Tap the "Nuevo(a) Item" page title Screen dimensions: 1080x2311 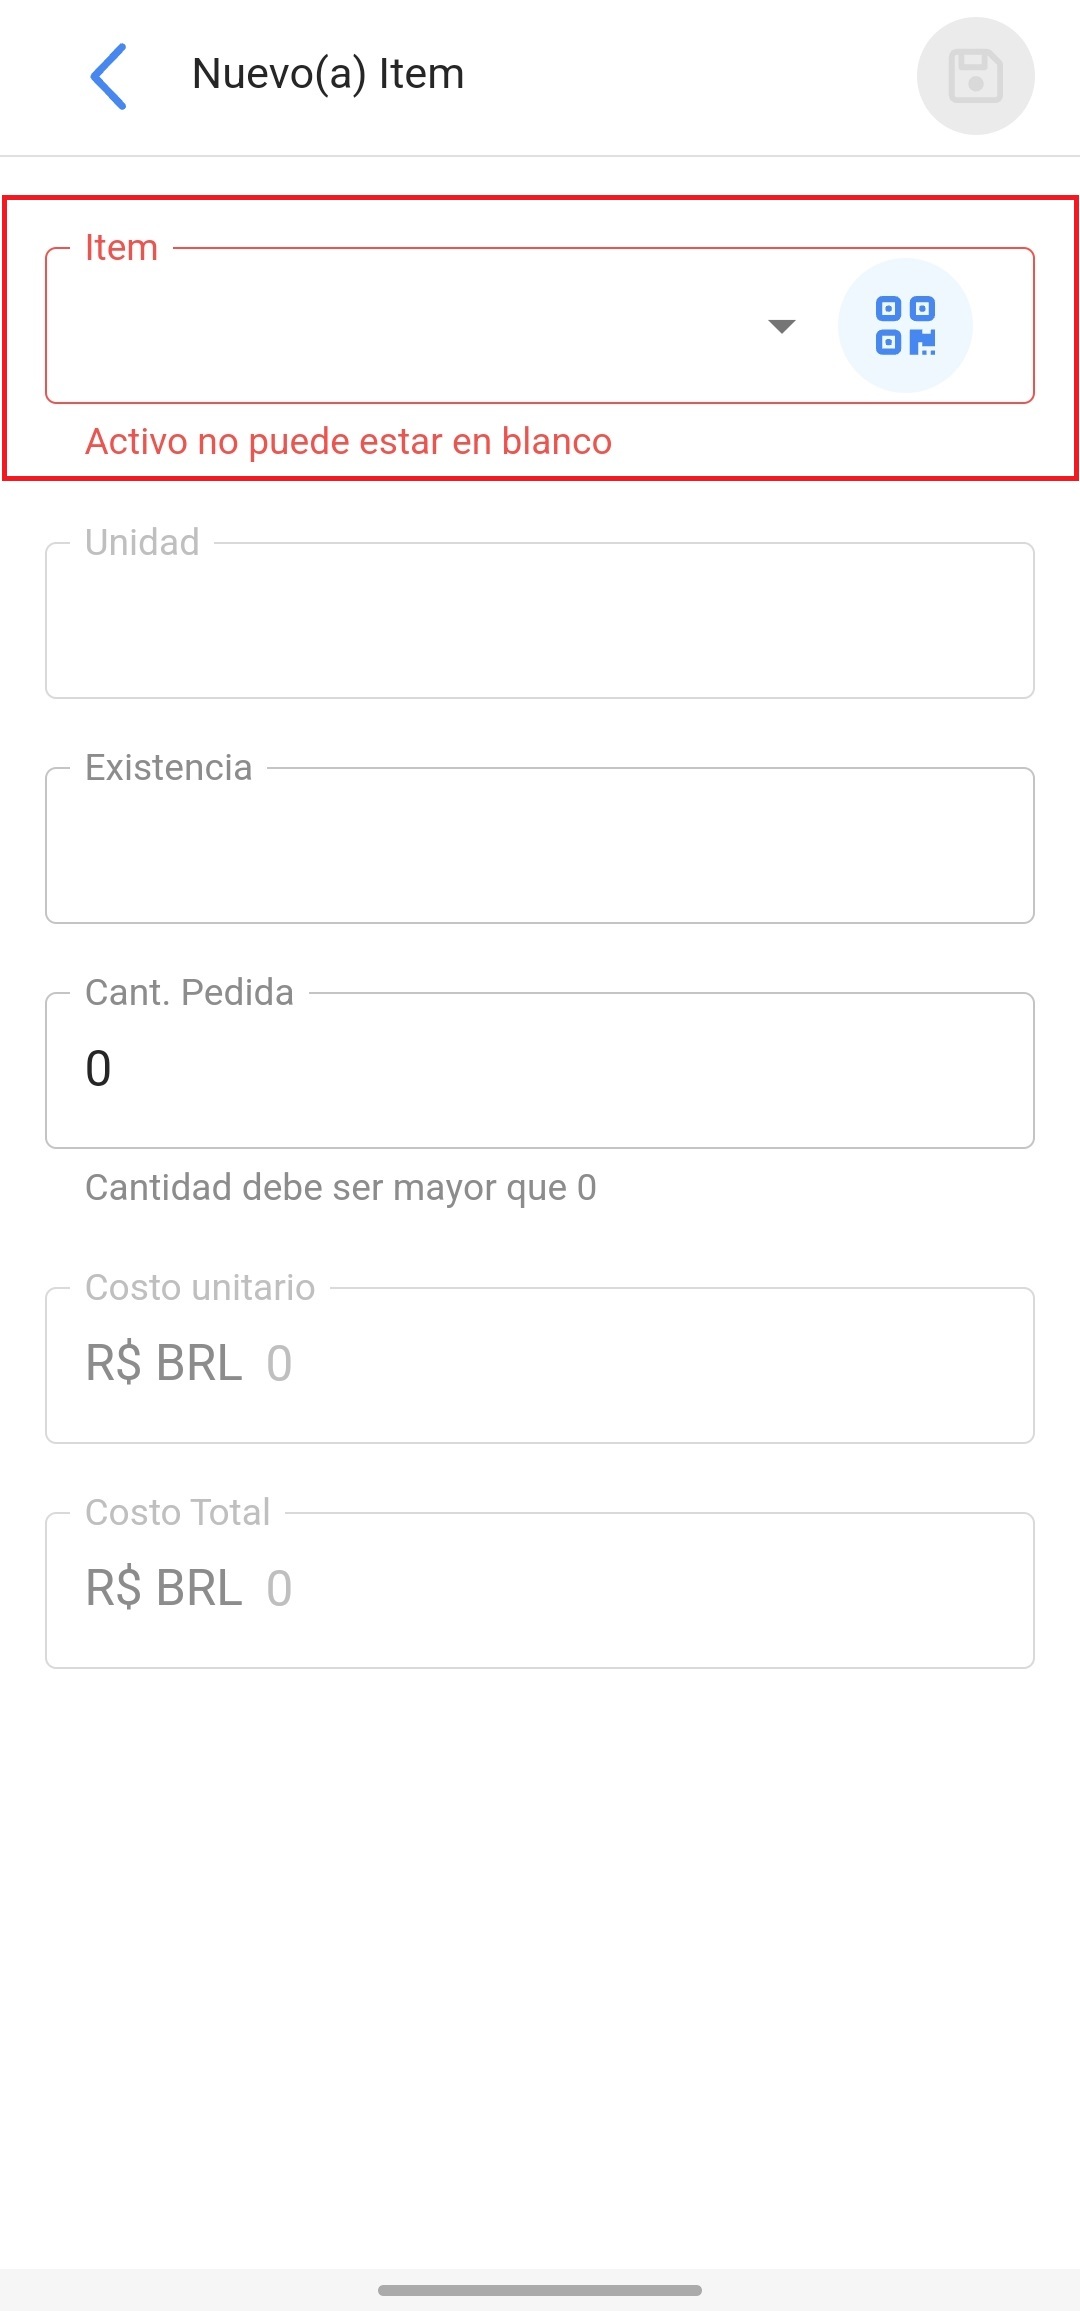point(328,74)
